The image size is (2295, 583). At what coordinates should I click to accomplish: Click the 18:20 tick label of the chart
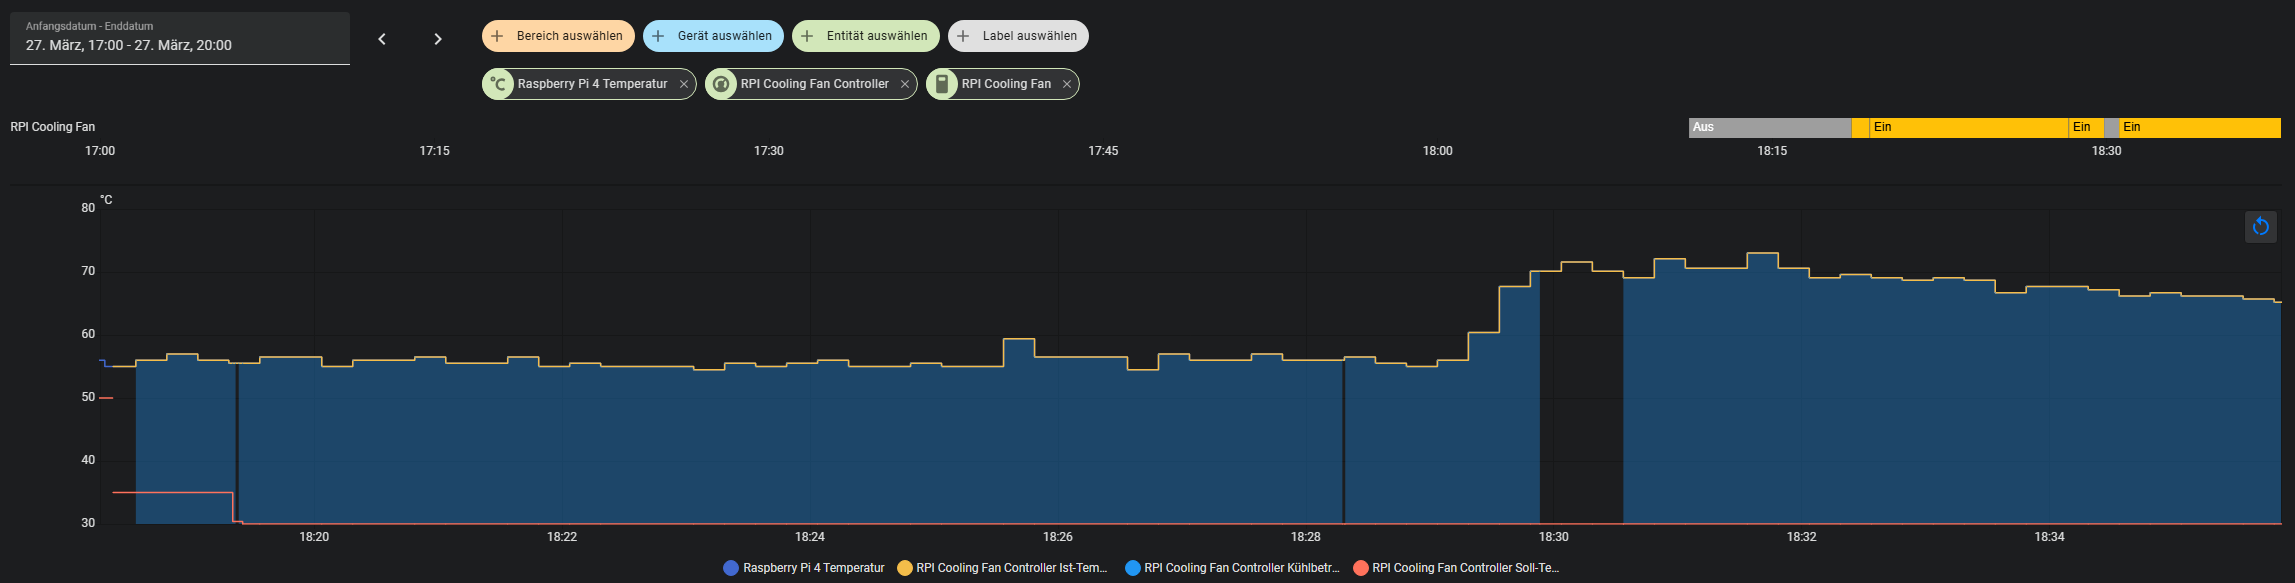(314, 537)
